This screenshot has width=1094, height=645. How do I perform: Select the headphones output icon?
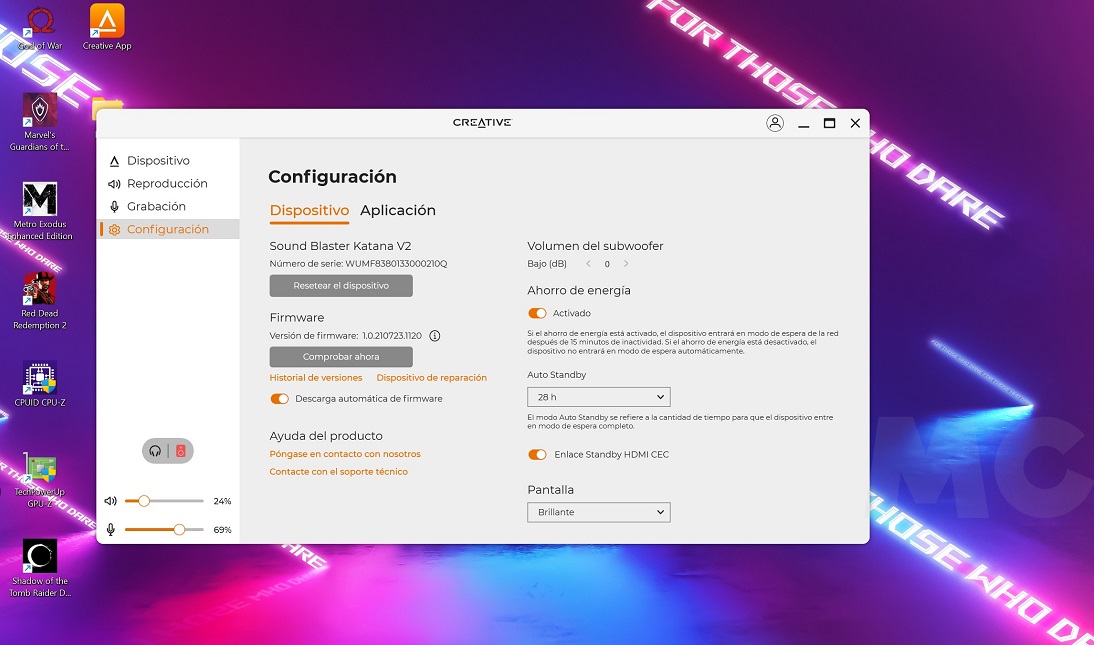coord(155,451)
